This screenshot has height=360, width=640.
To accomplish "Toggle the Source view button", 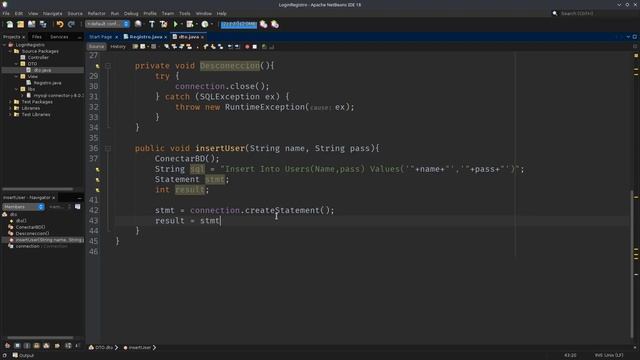I will 96,47.
